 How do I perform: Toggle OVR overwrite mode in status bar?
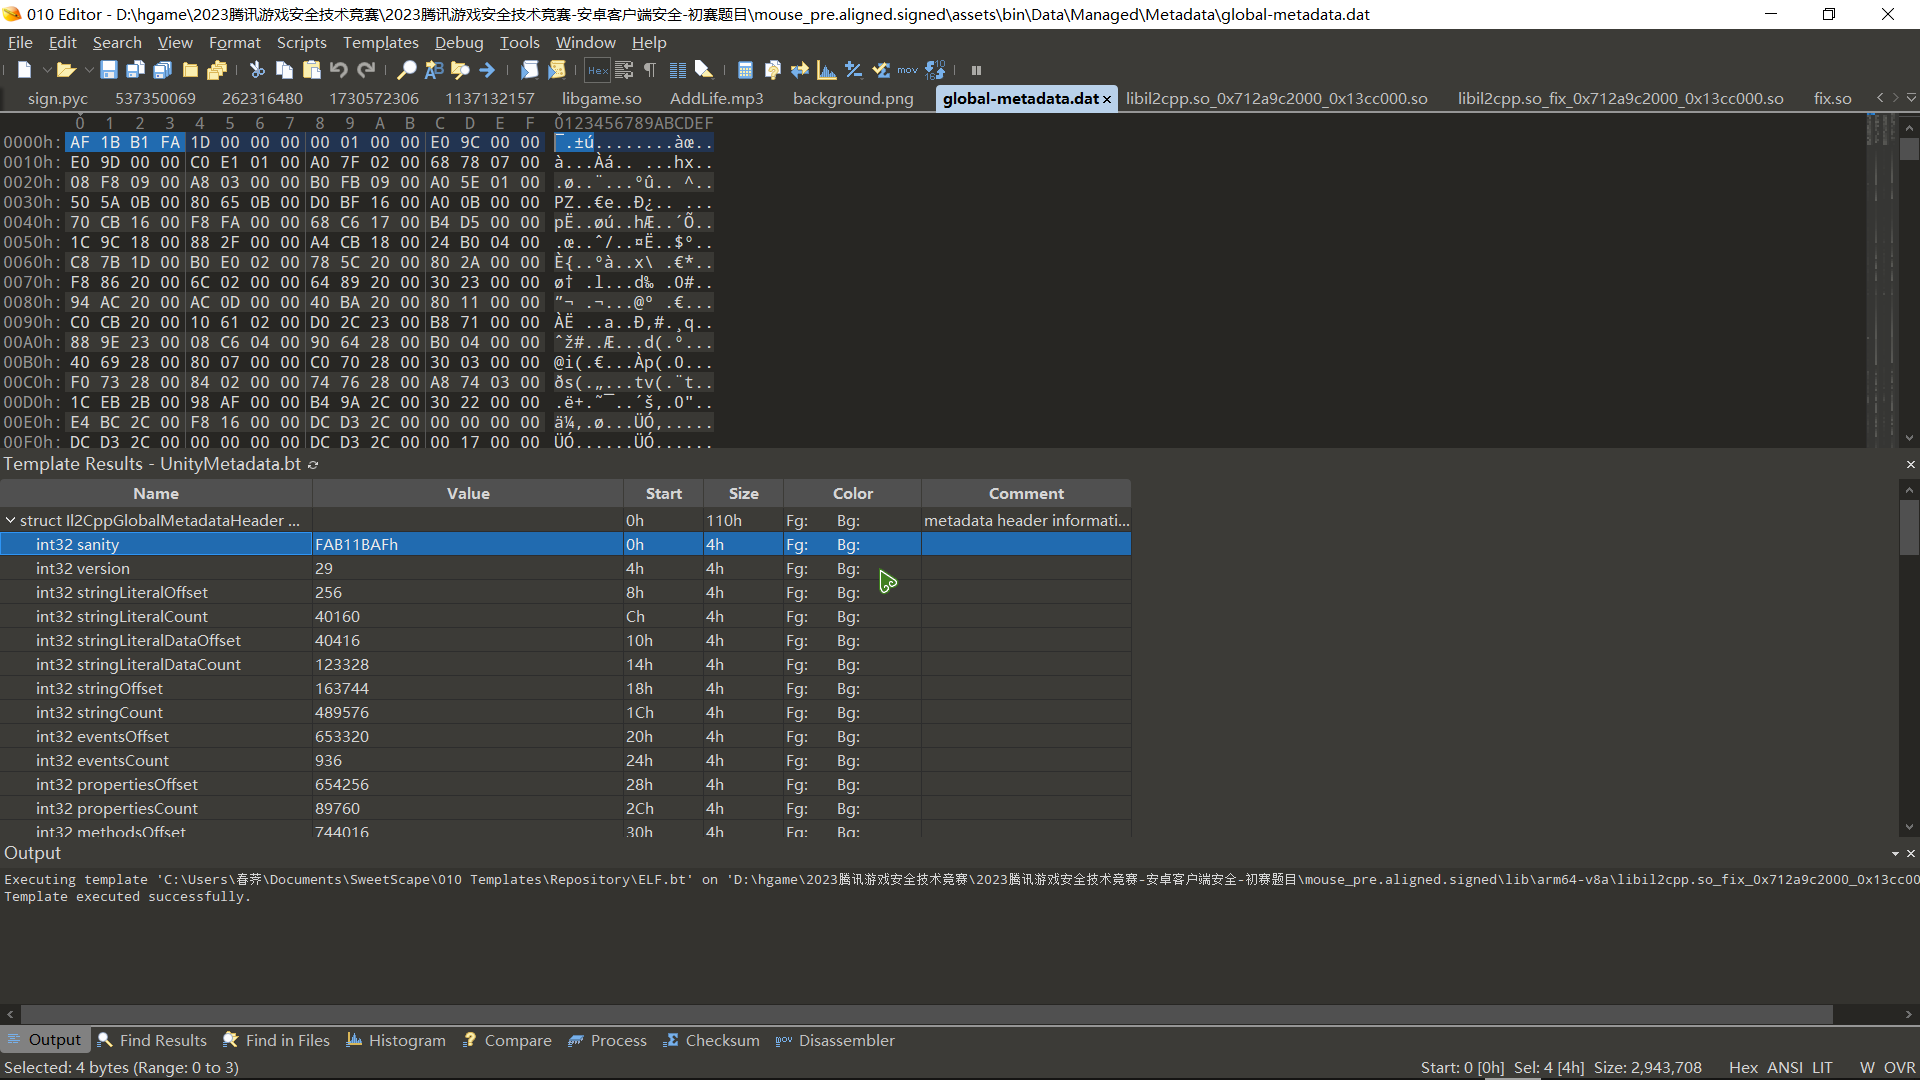1899,1067
